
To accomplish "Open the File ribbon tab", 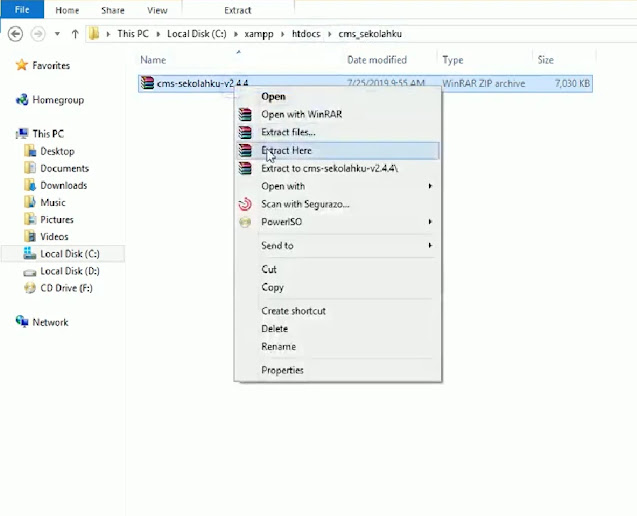I will [x=22, y=9].
